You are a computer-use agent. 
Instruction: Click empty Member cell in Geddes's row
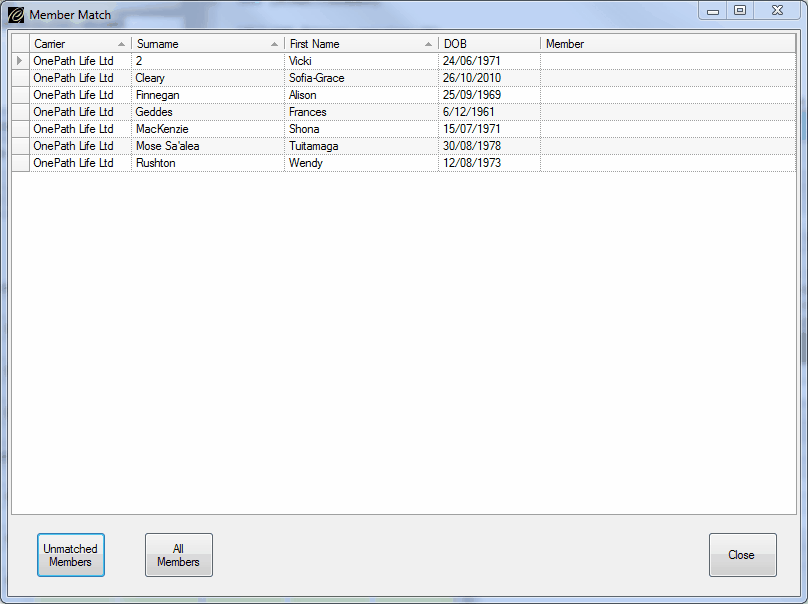(x=668, y=112)
